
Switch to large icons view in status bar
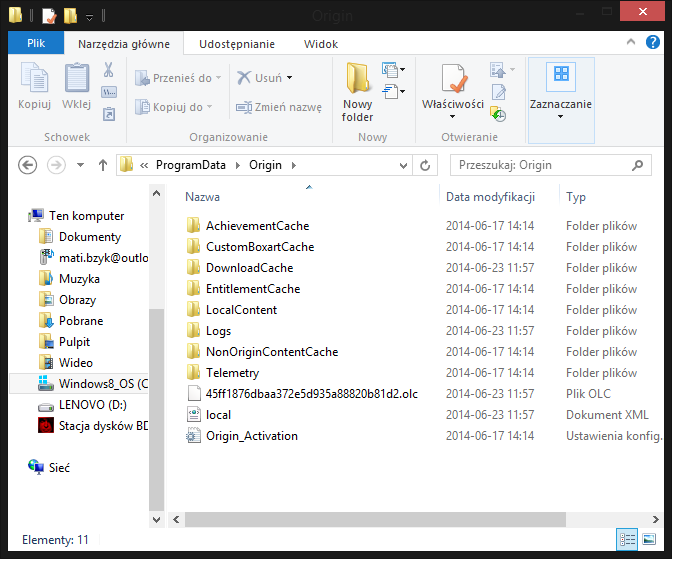point(649,539)
